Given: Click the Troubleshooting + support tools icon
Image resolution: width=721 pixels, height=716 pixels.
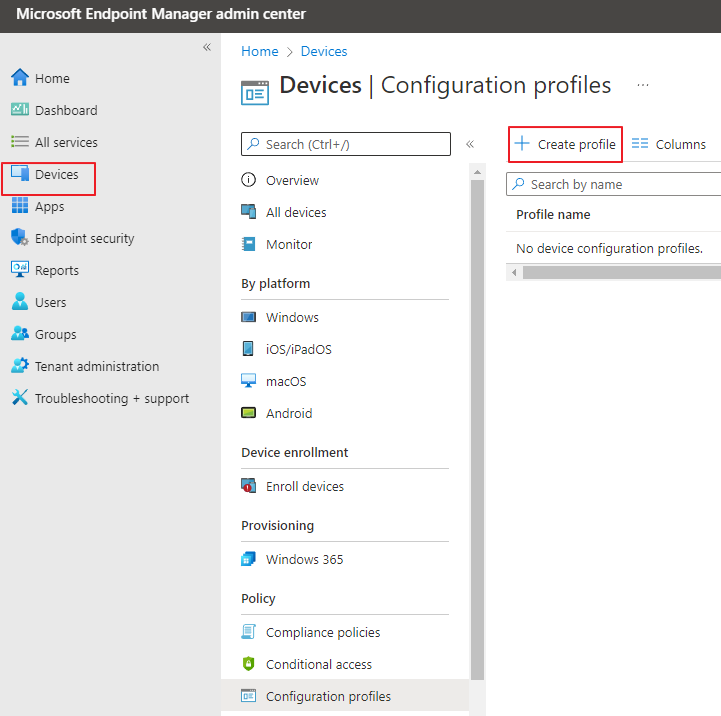Looking at the screenshot, I should click(20, 397).
